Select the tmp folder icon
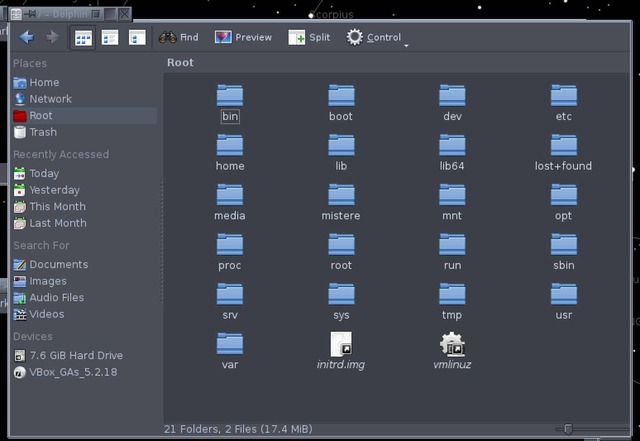 coord(452,294)
